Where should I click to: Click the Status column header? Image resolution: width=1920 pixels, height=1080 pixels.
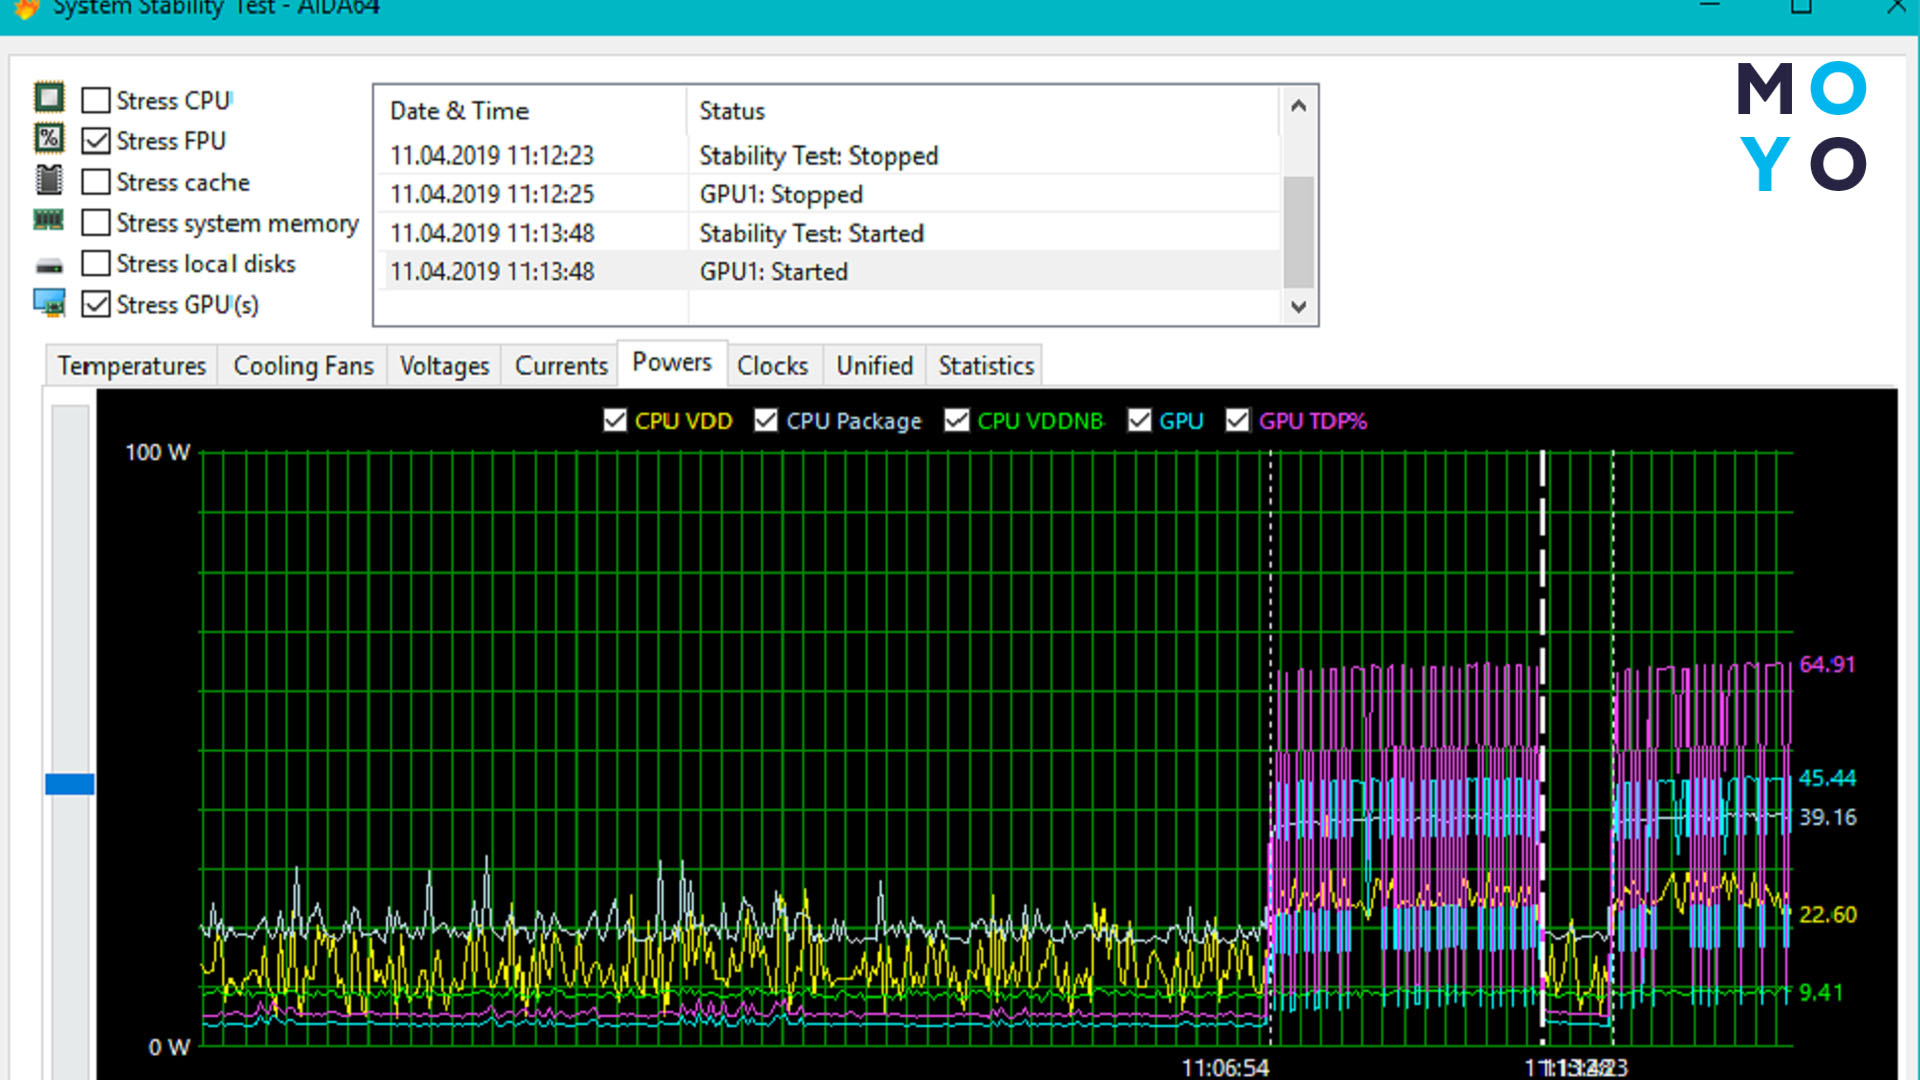731,111
